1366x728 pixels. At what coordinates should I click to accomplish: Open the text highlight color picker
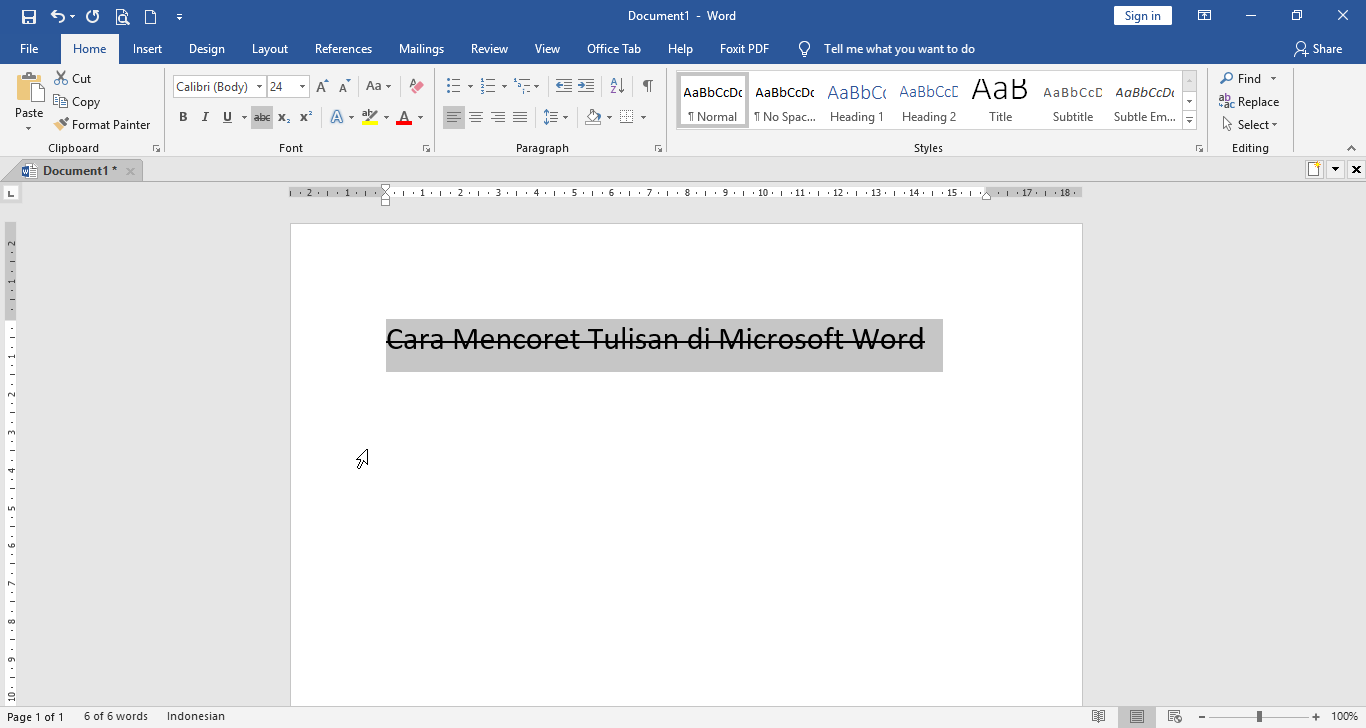(386, 117)
